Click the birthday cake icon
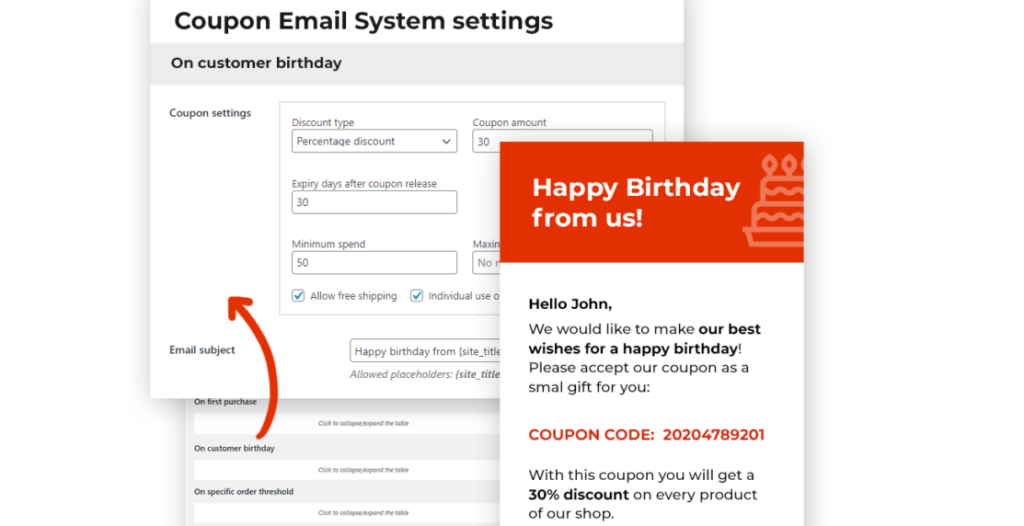The image size is (1024, 526). point(774,201)
